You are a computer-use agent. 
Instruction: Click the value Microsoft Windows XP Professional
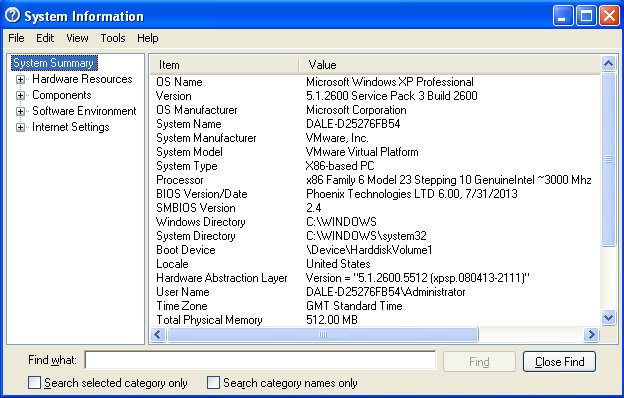[x=390, y=82]
